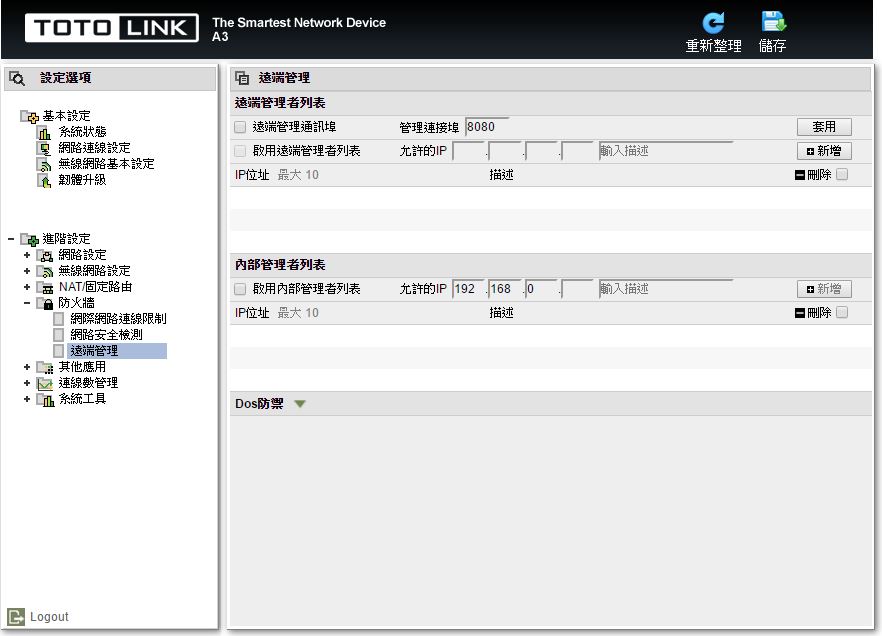Click the 網路安全檢測 page icon
Screen dimensions: 882x636
coord(58,335)
